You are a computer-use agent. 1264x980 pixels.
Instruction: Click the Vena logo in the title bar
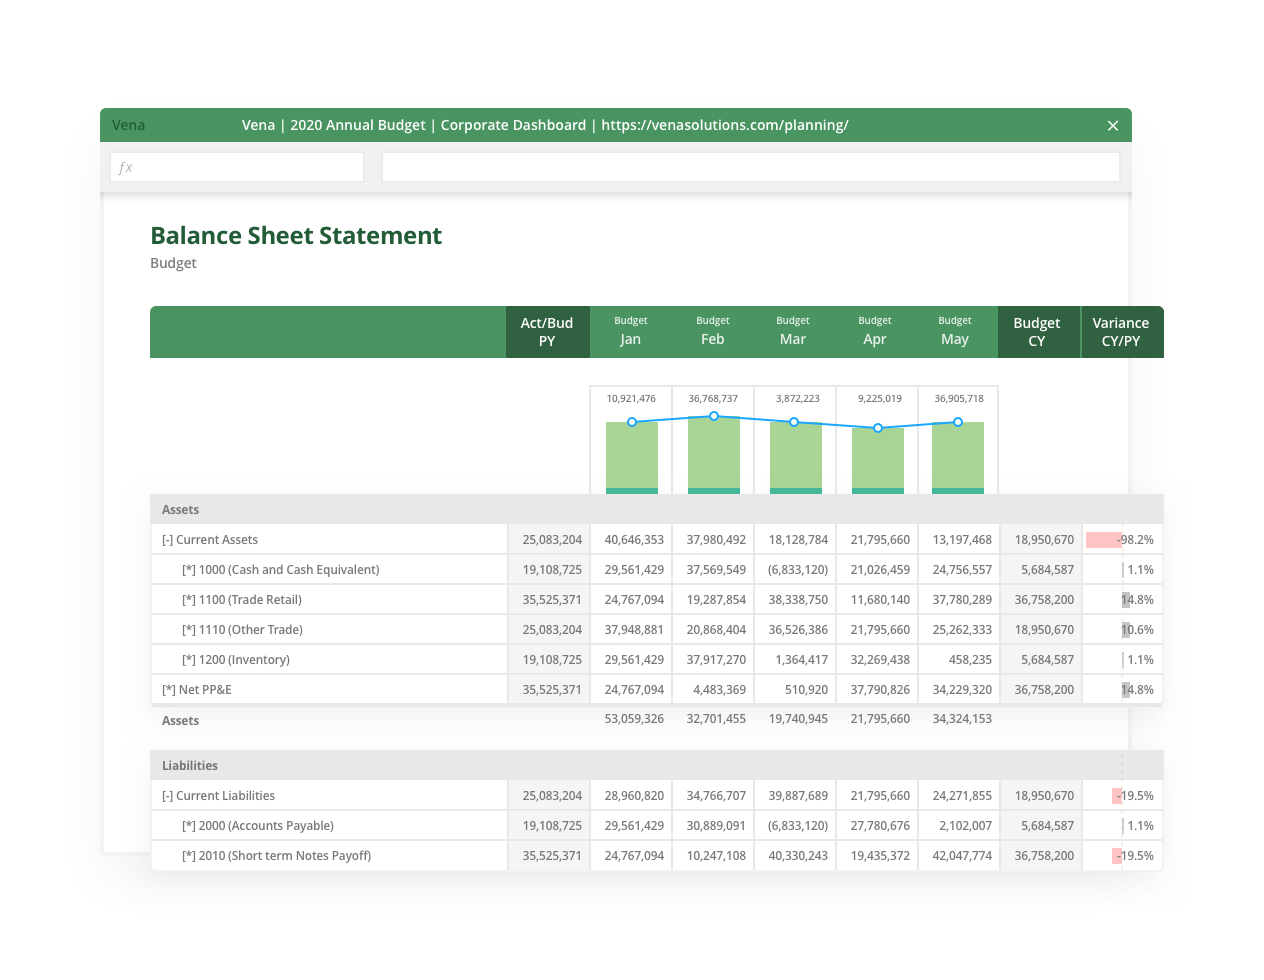[132, 125]
